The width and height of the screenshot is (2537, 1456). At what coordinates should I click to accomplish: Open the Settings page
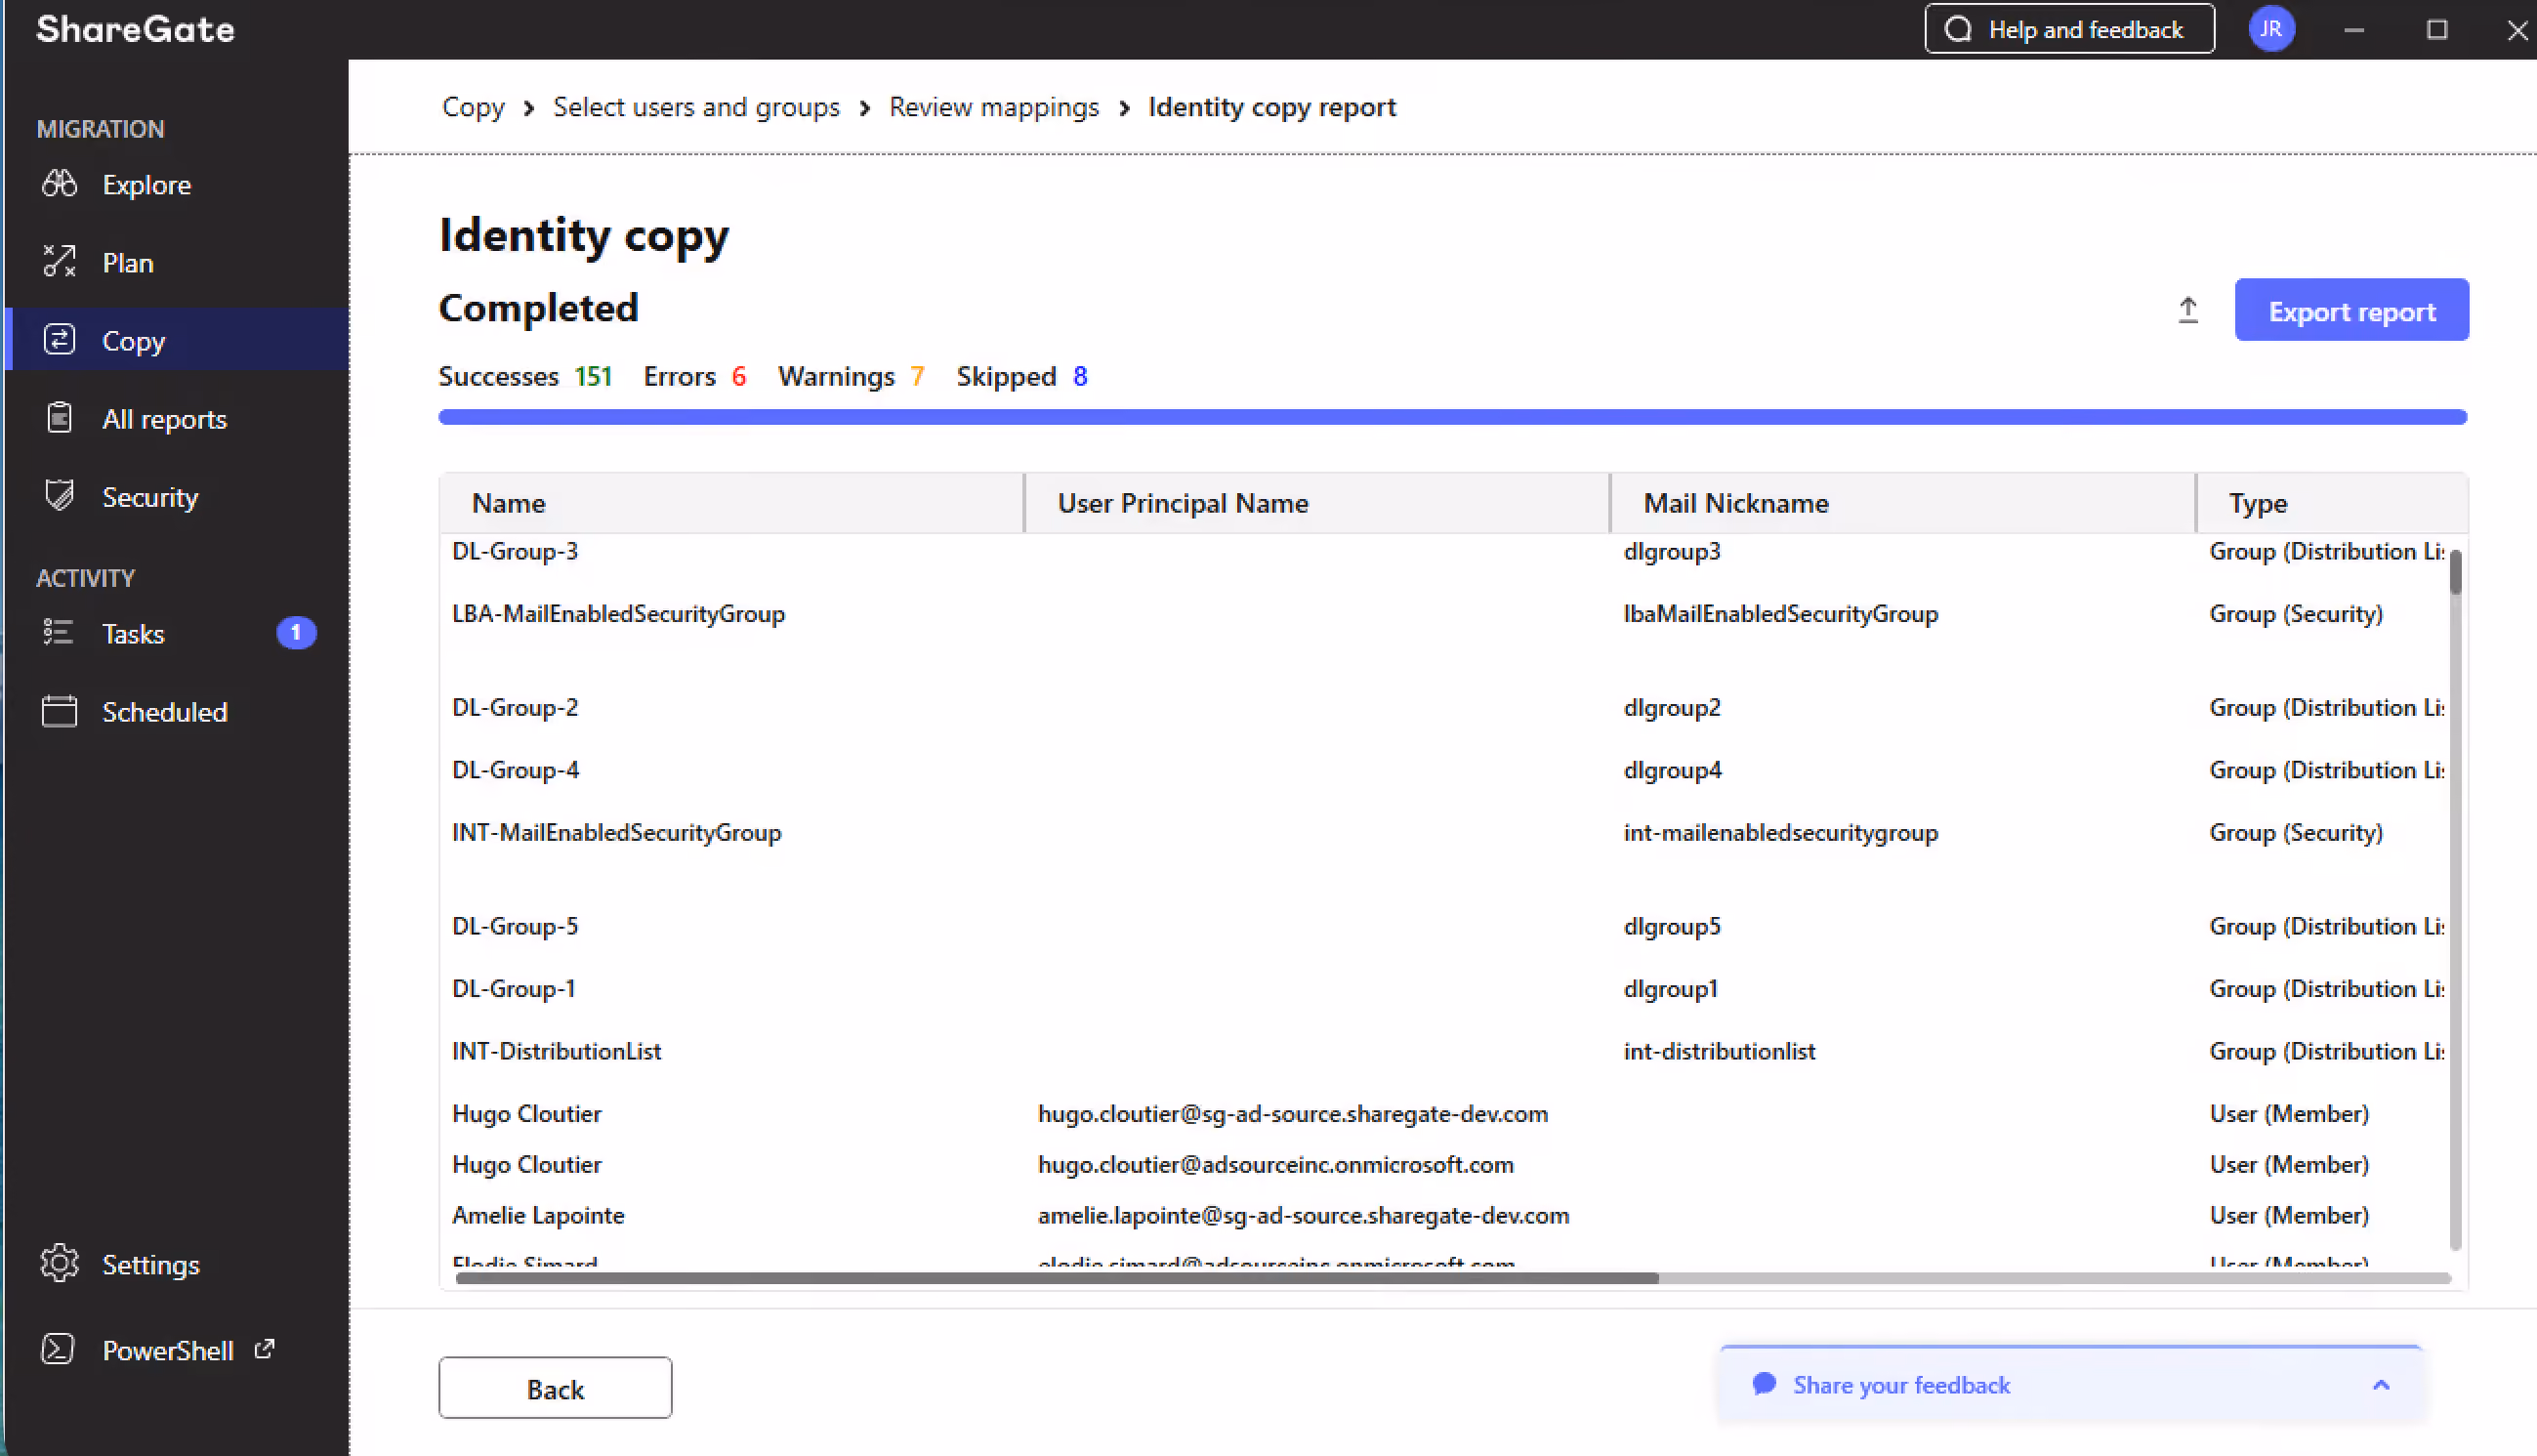(177, 1264)
